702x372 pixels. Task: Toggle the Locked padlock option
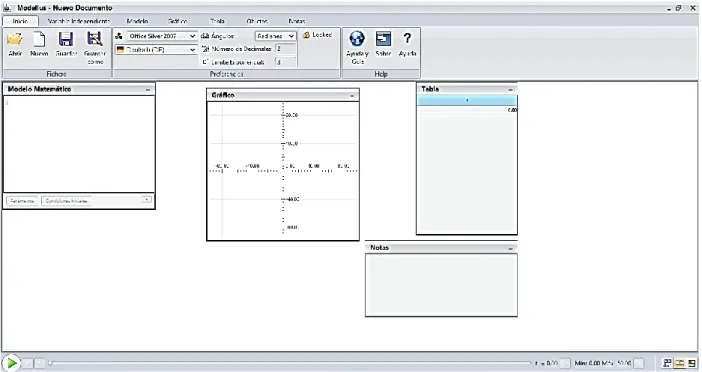pos(317,35)
